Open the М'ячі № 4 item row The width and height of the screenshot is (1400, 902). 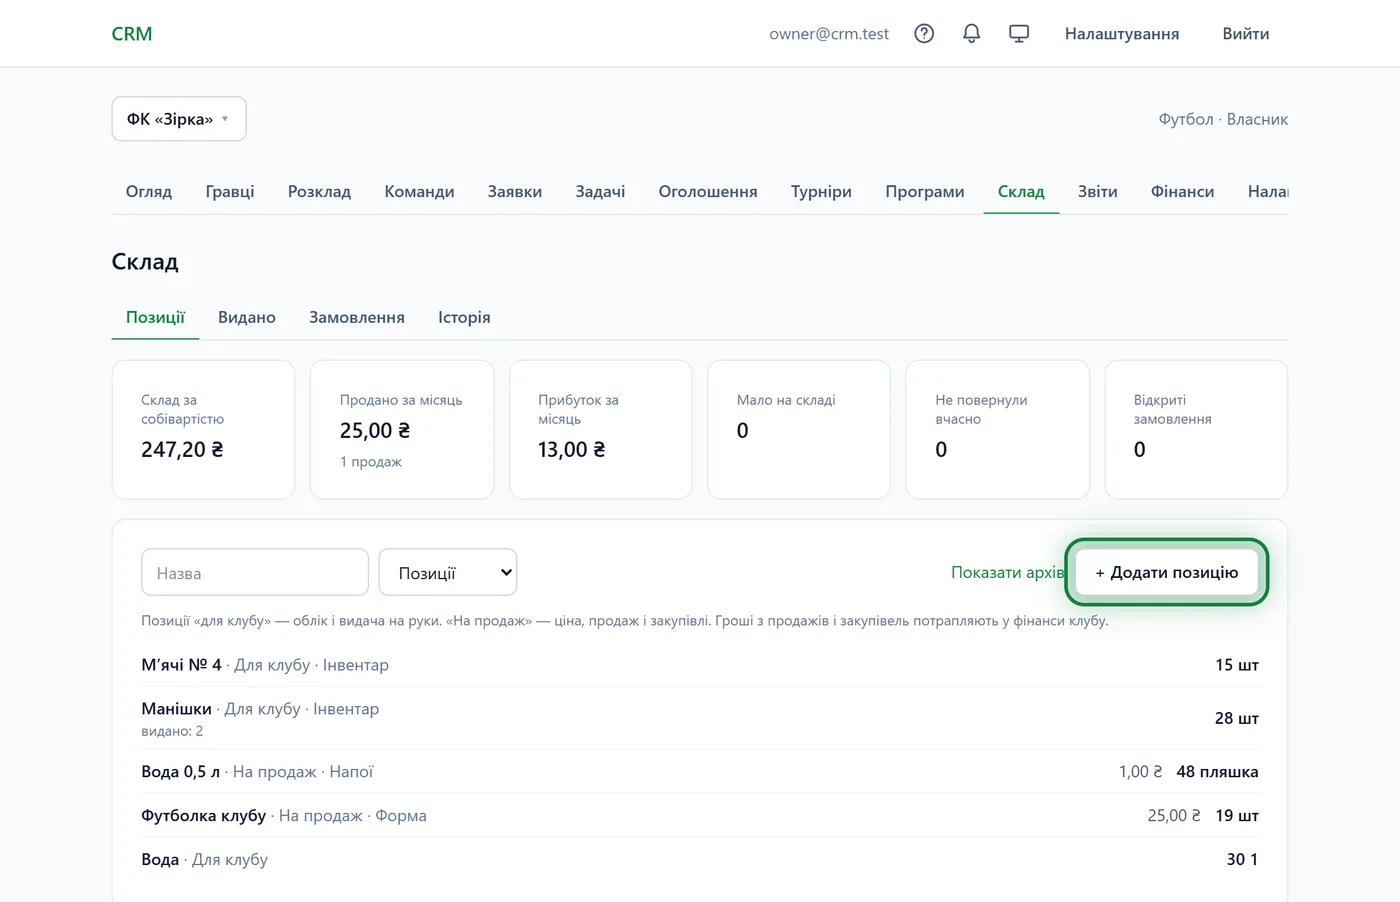[x=700, y=665]
